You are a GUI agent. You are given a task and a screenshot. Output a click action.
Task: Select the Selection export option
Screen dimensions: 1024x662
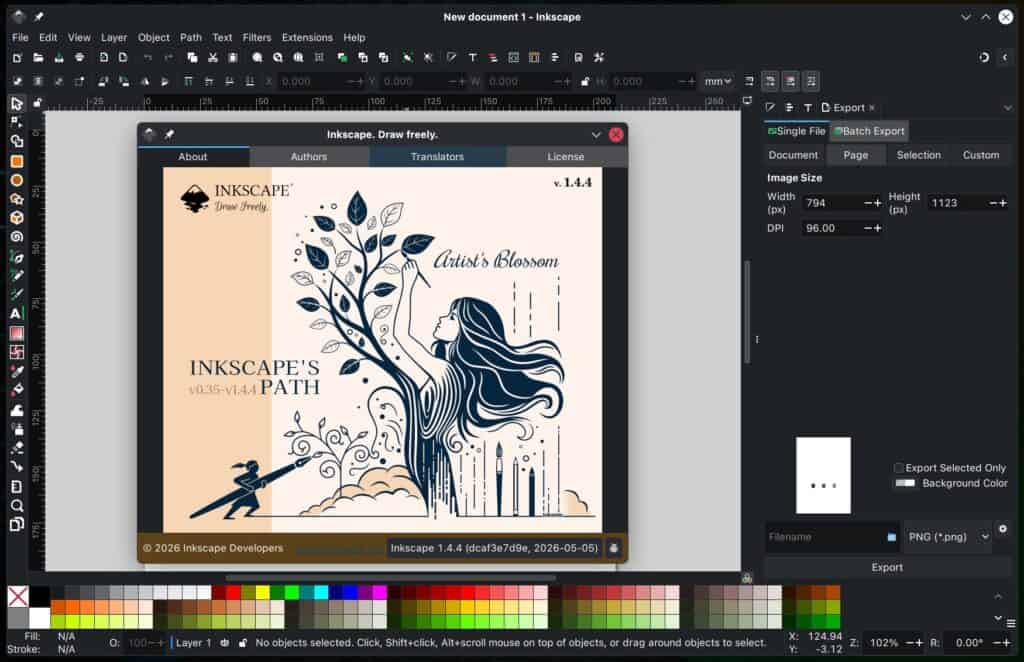[918, 155]
